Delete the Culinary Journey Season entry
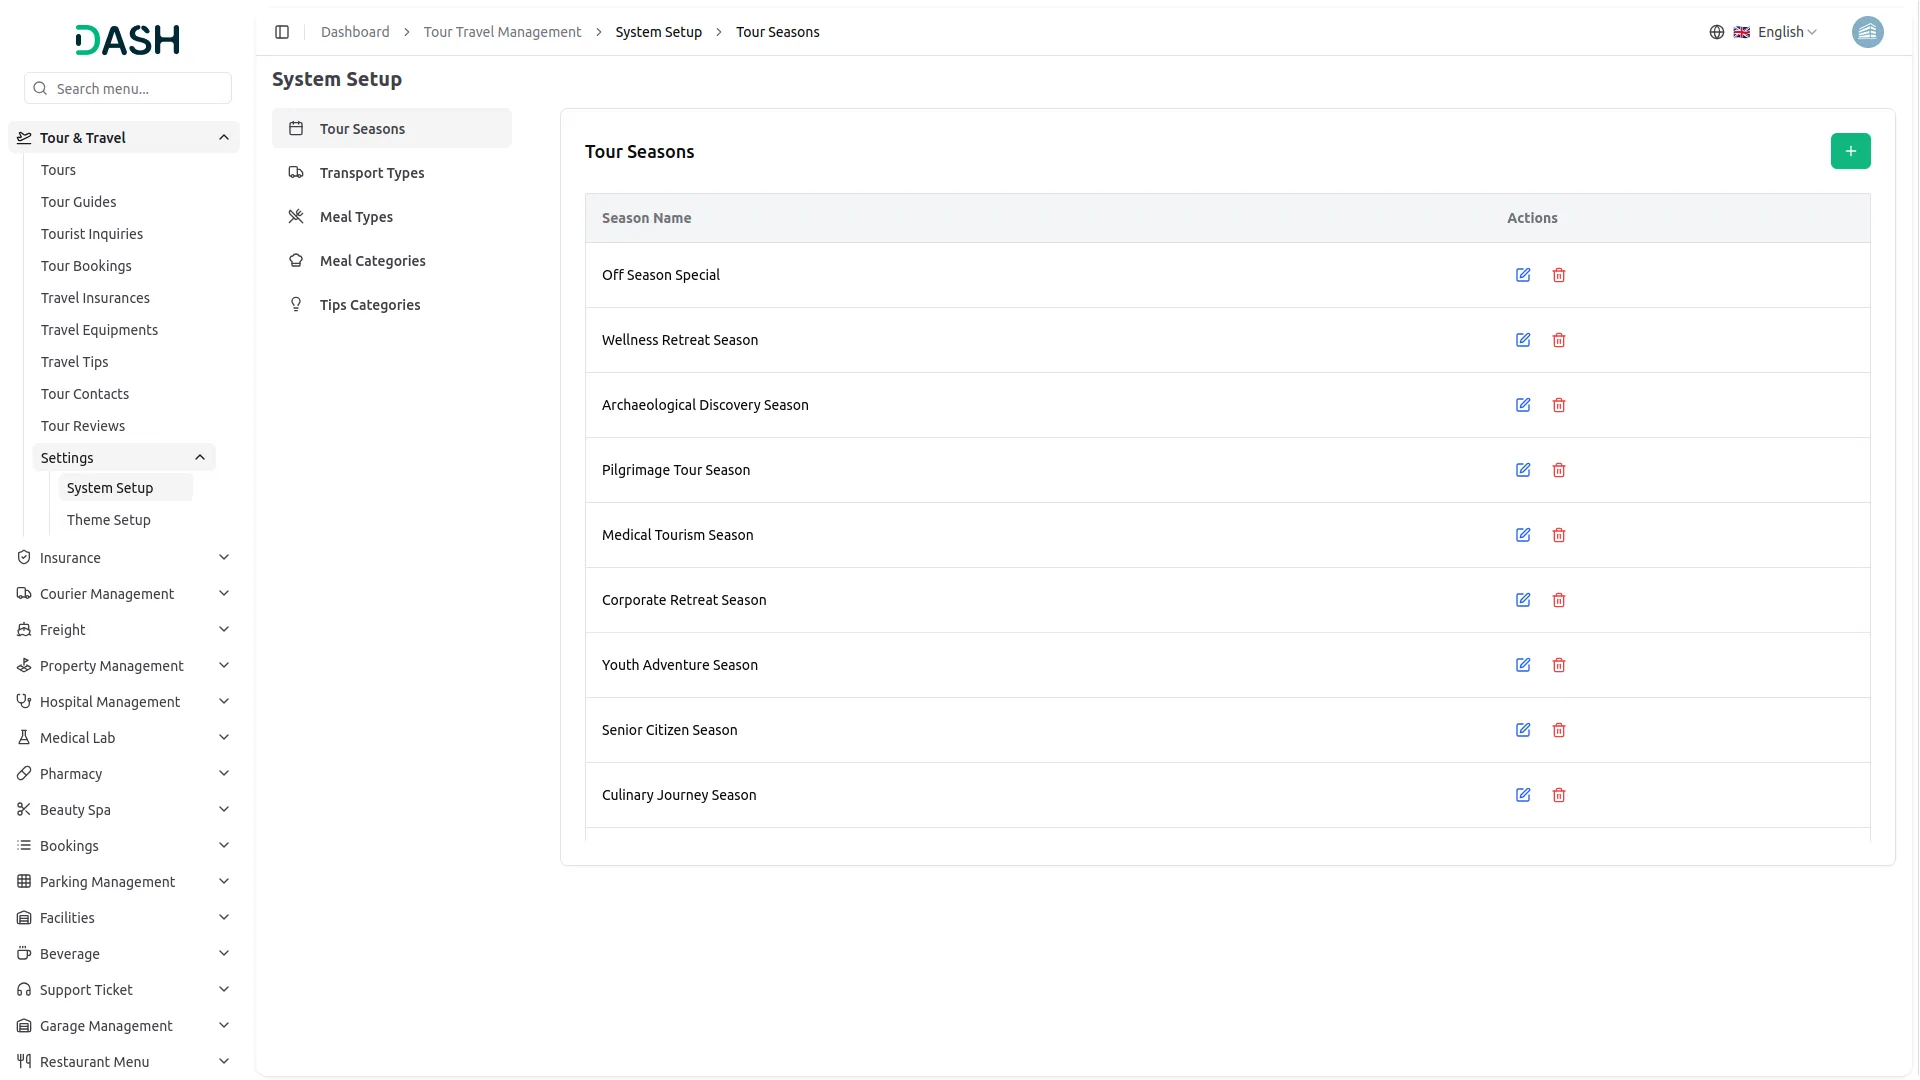Viewport: 1920px width, 1080px height. point(1558,795)
